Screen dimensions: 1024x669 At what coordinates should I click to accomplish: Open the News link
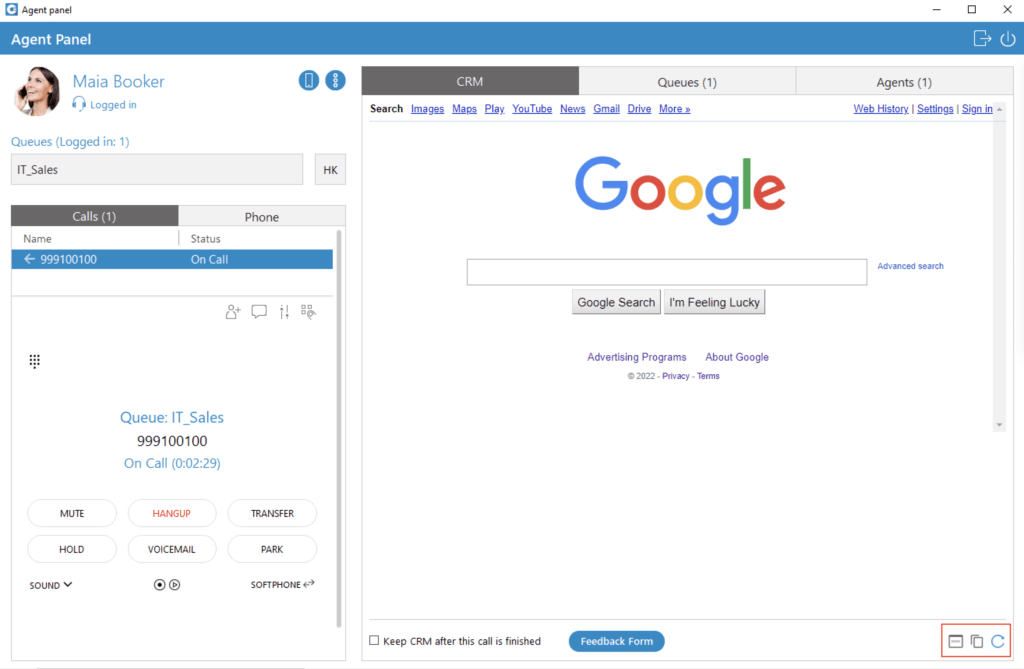point(573,109)
